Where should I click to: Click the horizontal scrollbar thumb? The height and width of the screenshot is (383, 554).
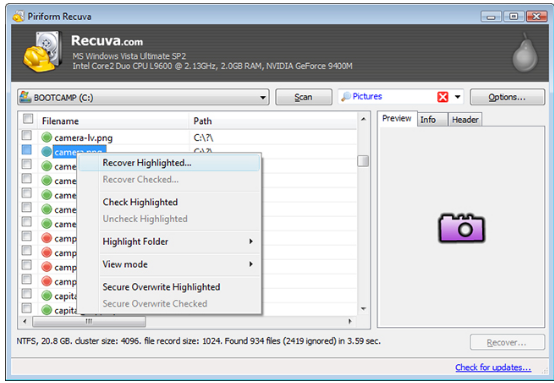coord(89,321)
